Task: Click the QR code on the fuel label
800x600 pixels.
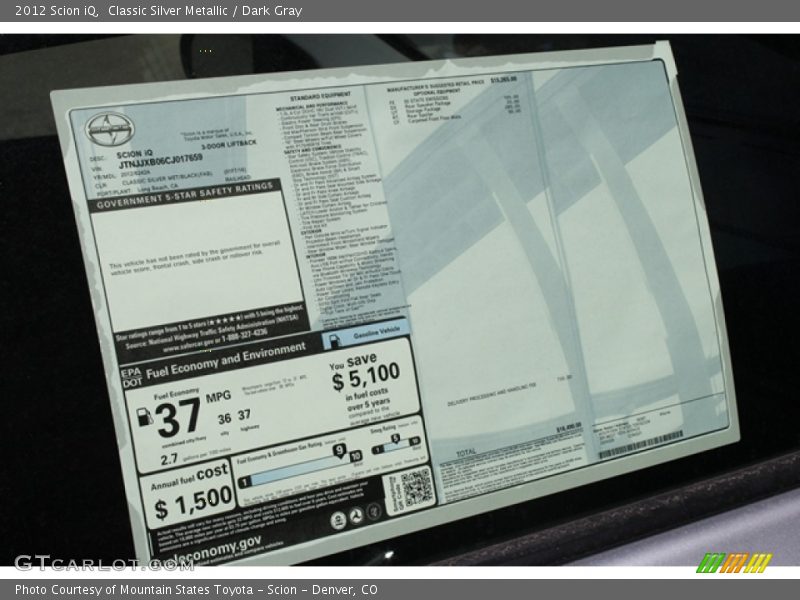Action: 415,486
